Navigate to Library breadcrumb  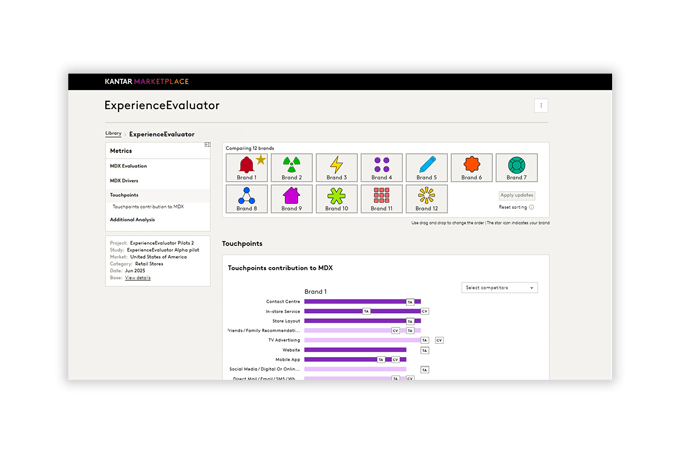[113, 133]
